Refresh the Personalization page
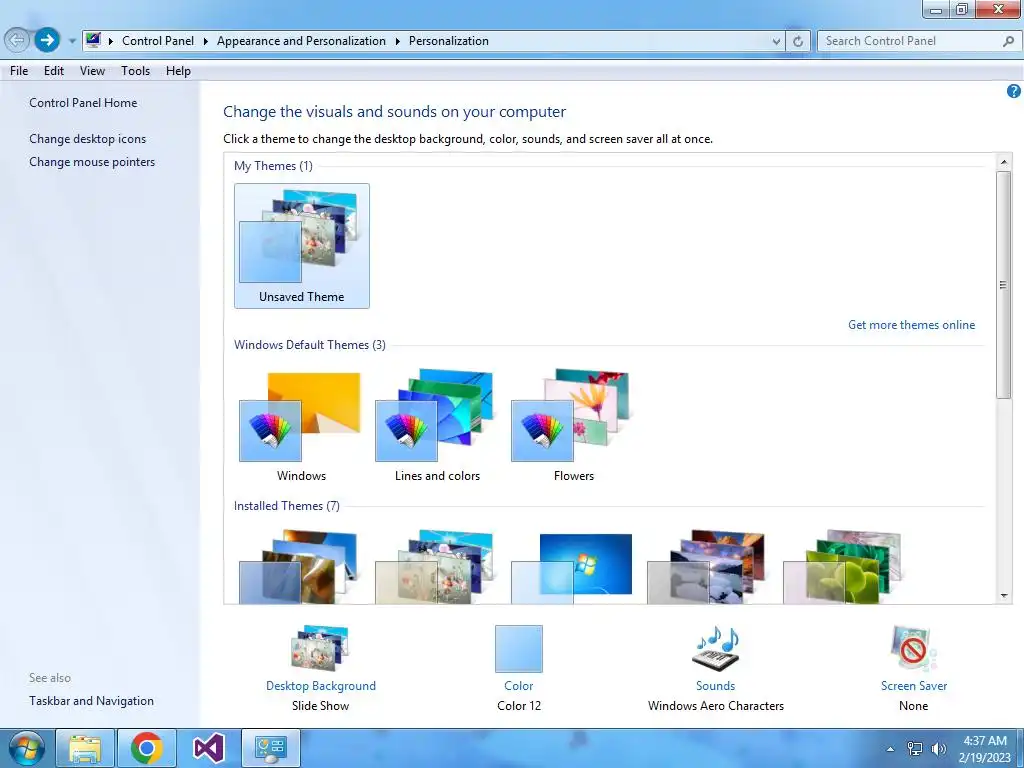 click(x=798, y=41)
